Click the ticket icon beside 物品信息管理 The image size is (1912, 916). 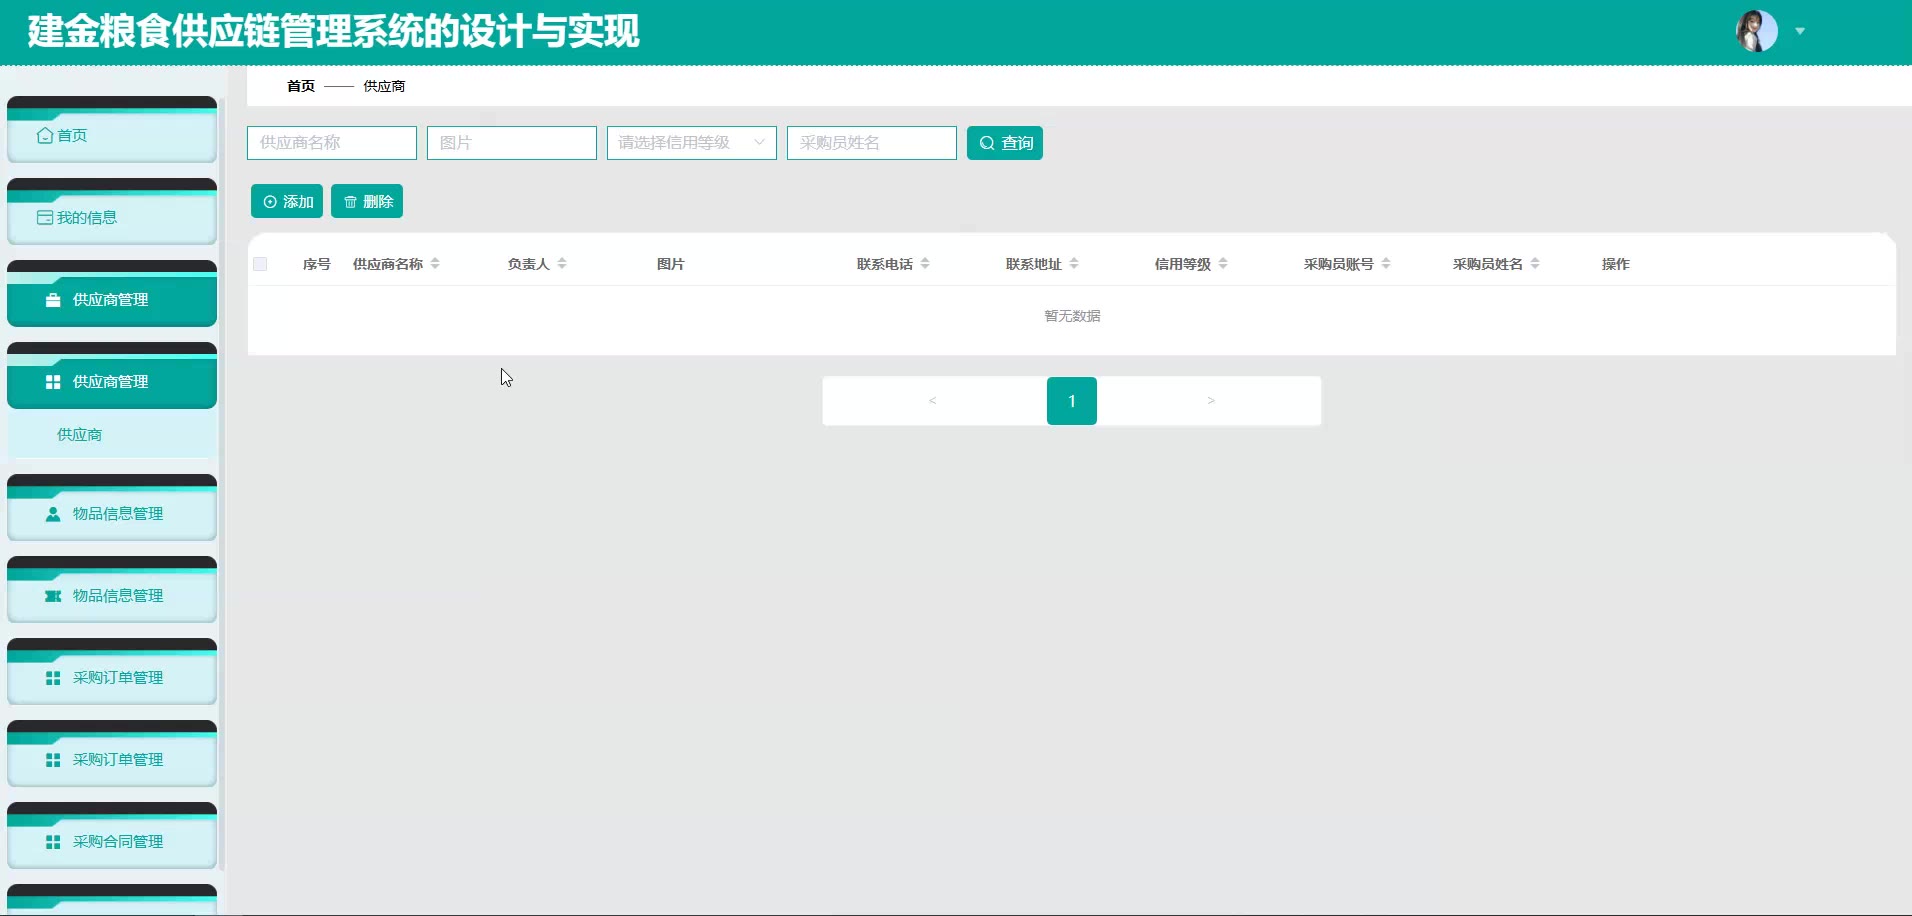click(x=53, y=596)
